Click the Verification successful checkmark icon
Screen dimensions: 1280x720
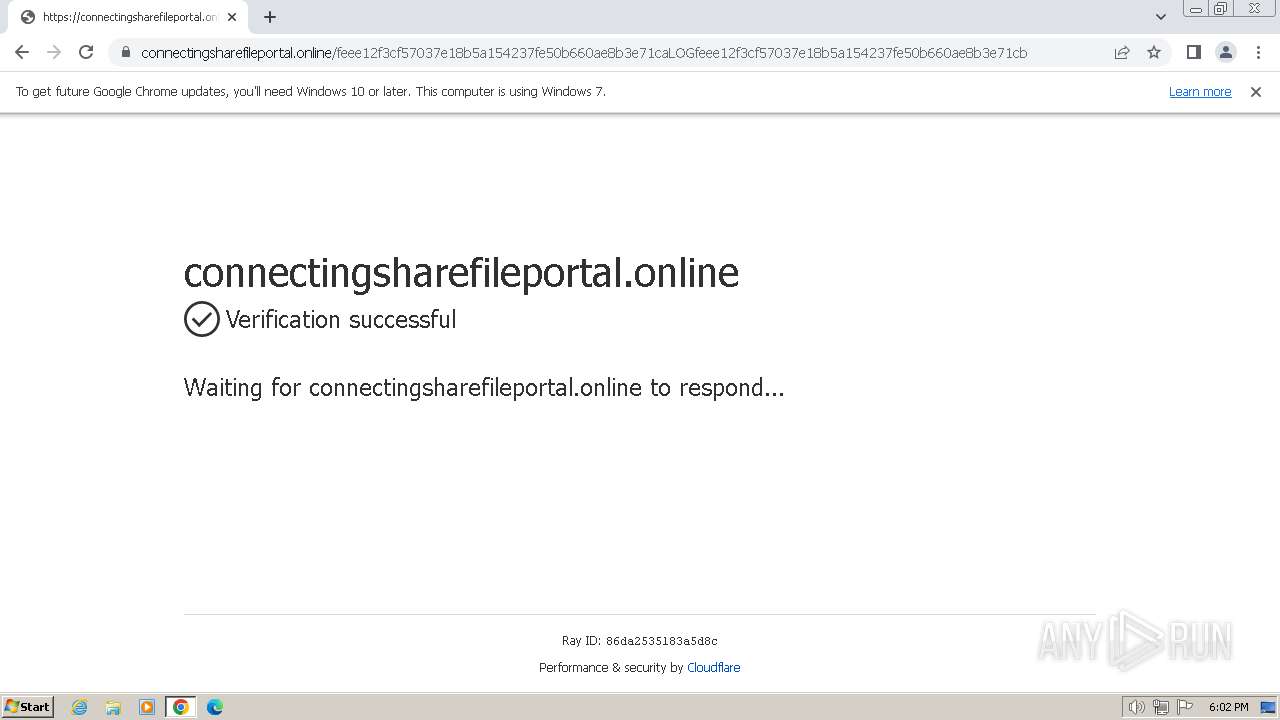(201, 319)
